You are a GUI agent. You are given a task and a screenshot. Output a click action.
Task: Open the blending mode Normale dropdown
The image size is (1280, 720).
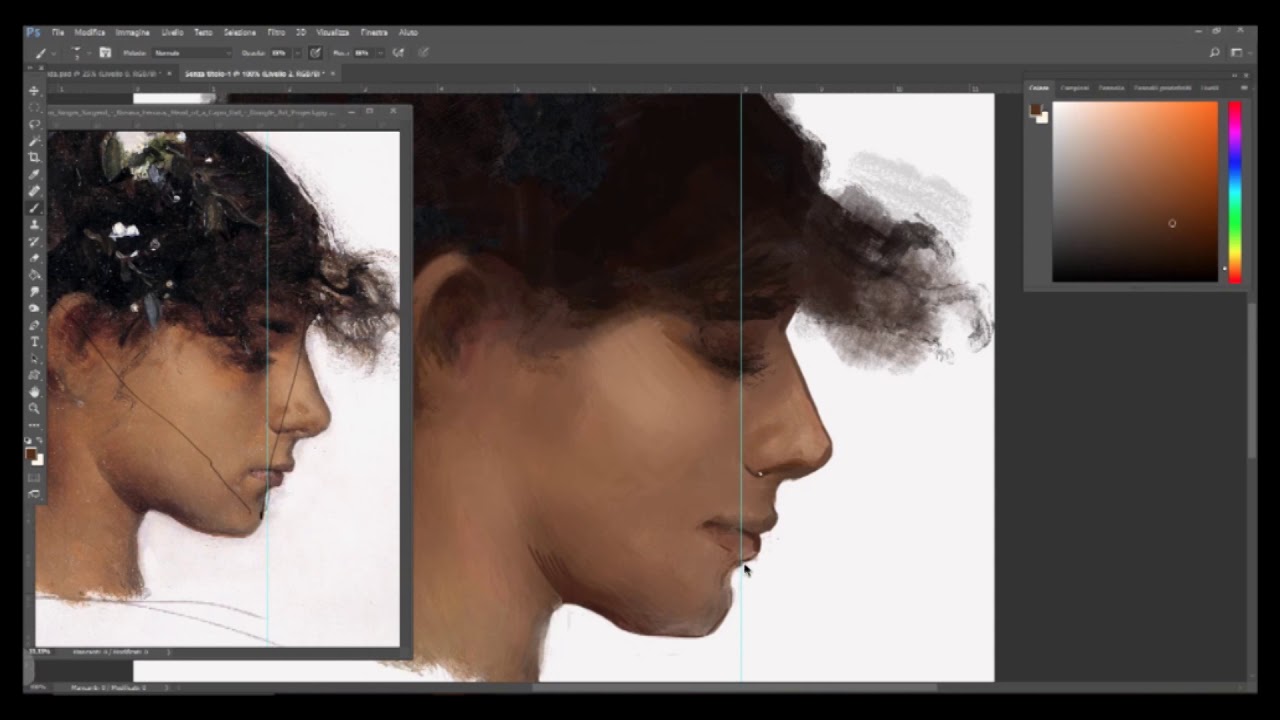(192, 53)
